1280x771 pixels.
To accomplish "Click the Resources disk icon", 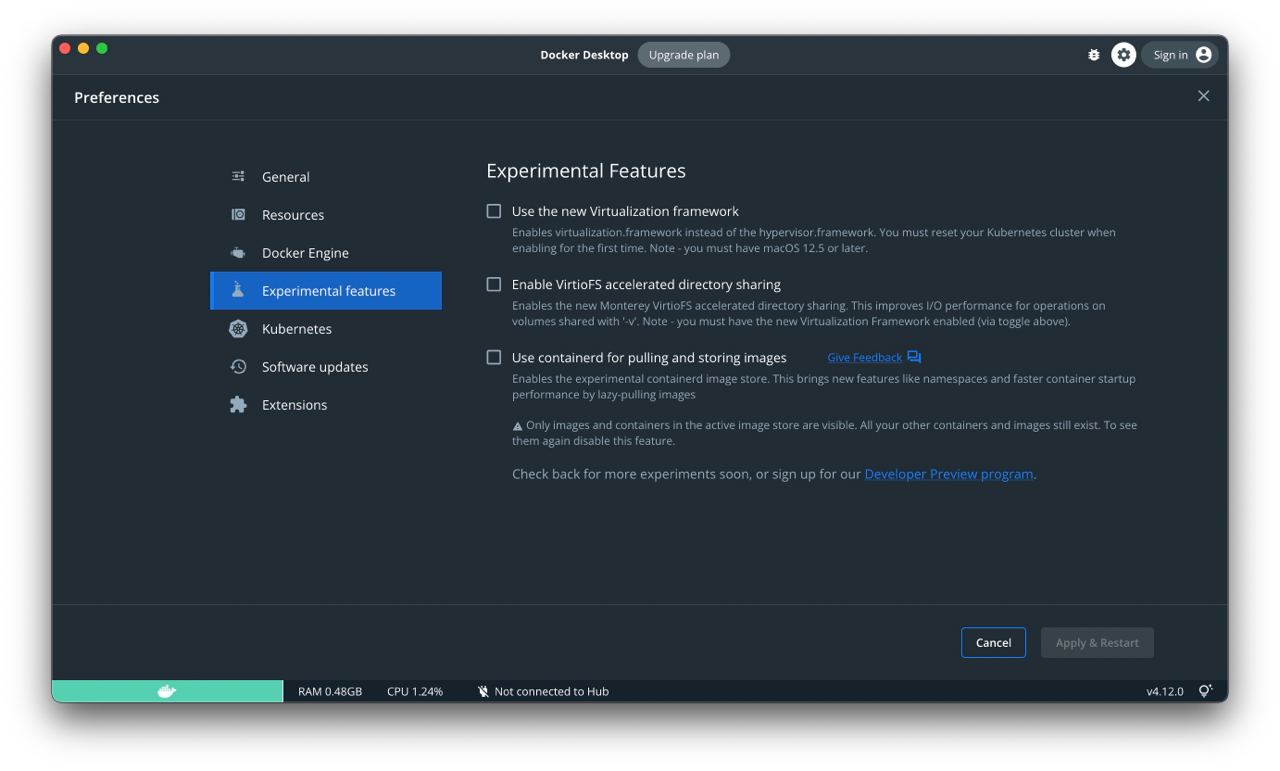I will click(x=238, y=215).
